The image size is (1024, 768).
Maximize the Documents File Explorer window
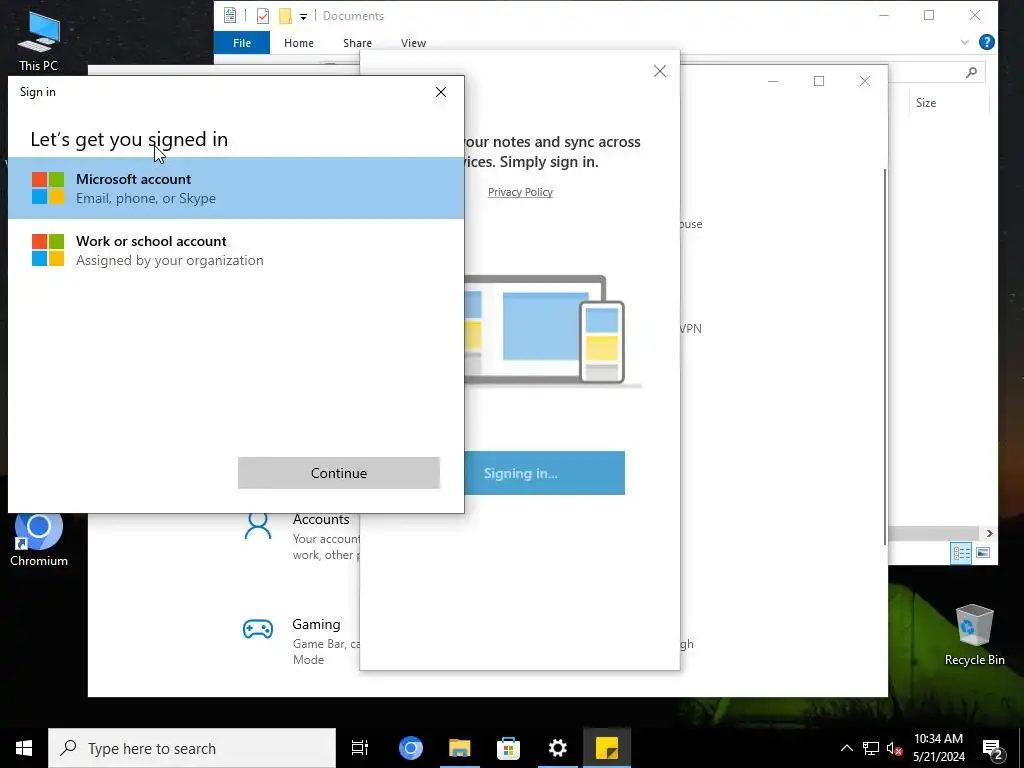click(x=929, y=15)
